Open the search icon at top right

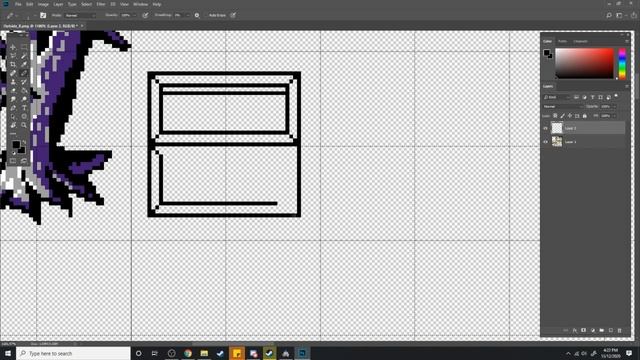pos(609,15)
